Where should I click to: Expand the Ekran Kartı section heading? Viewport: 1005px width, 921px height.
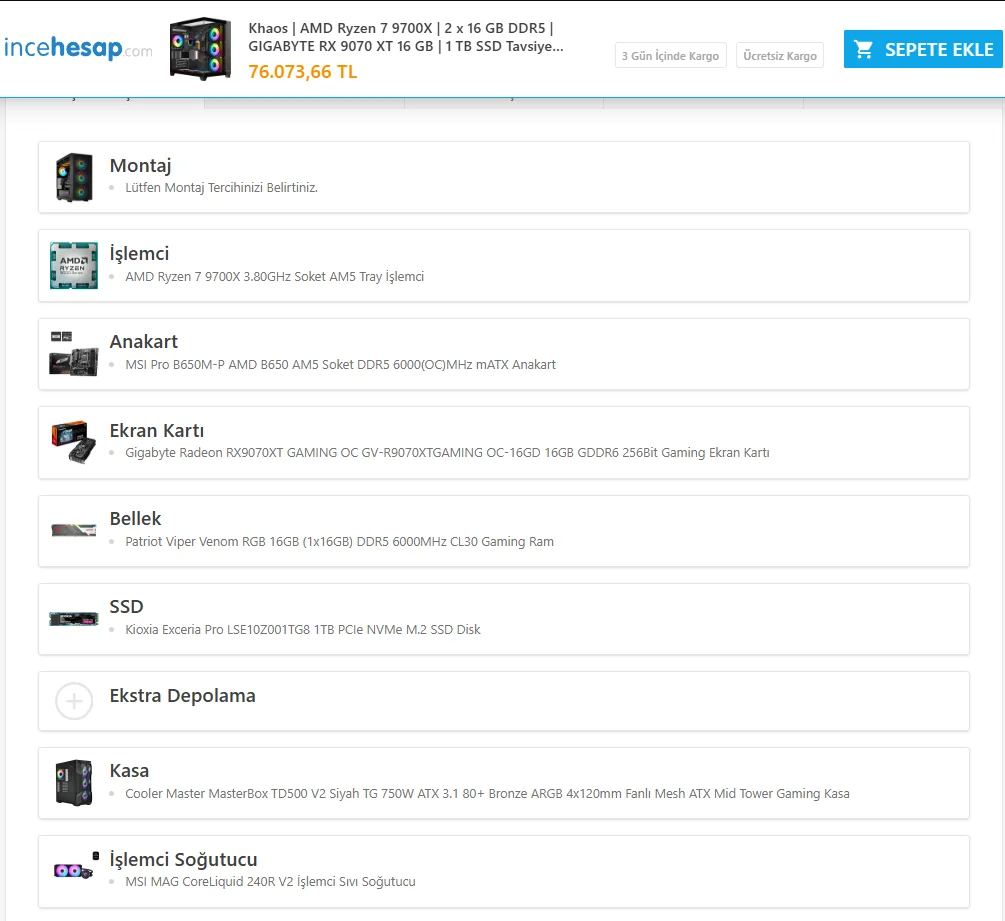[x=156, y=430]
